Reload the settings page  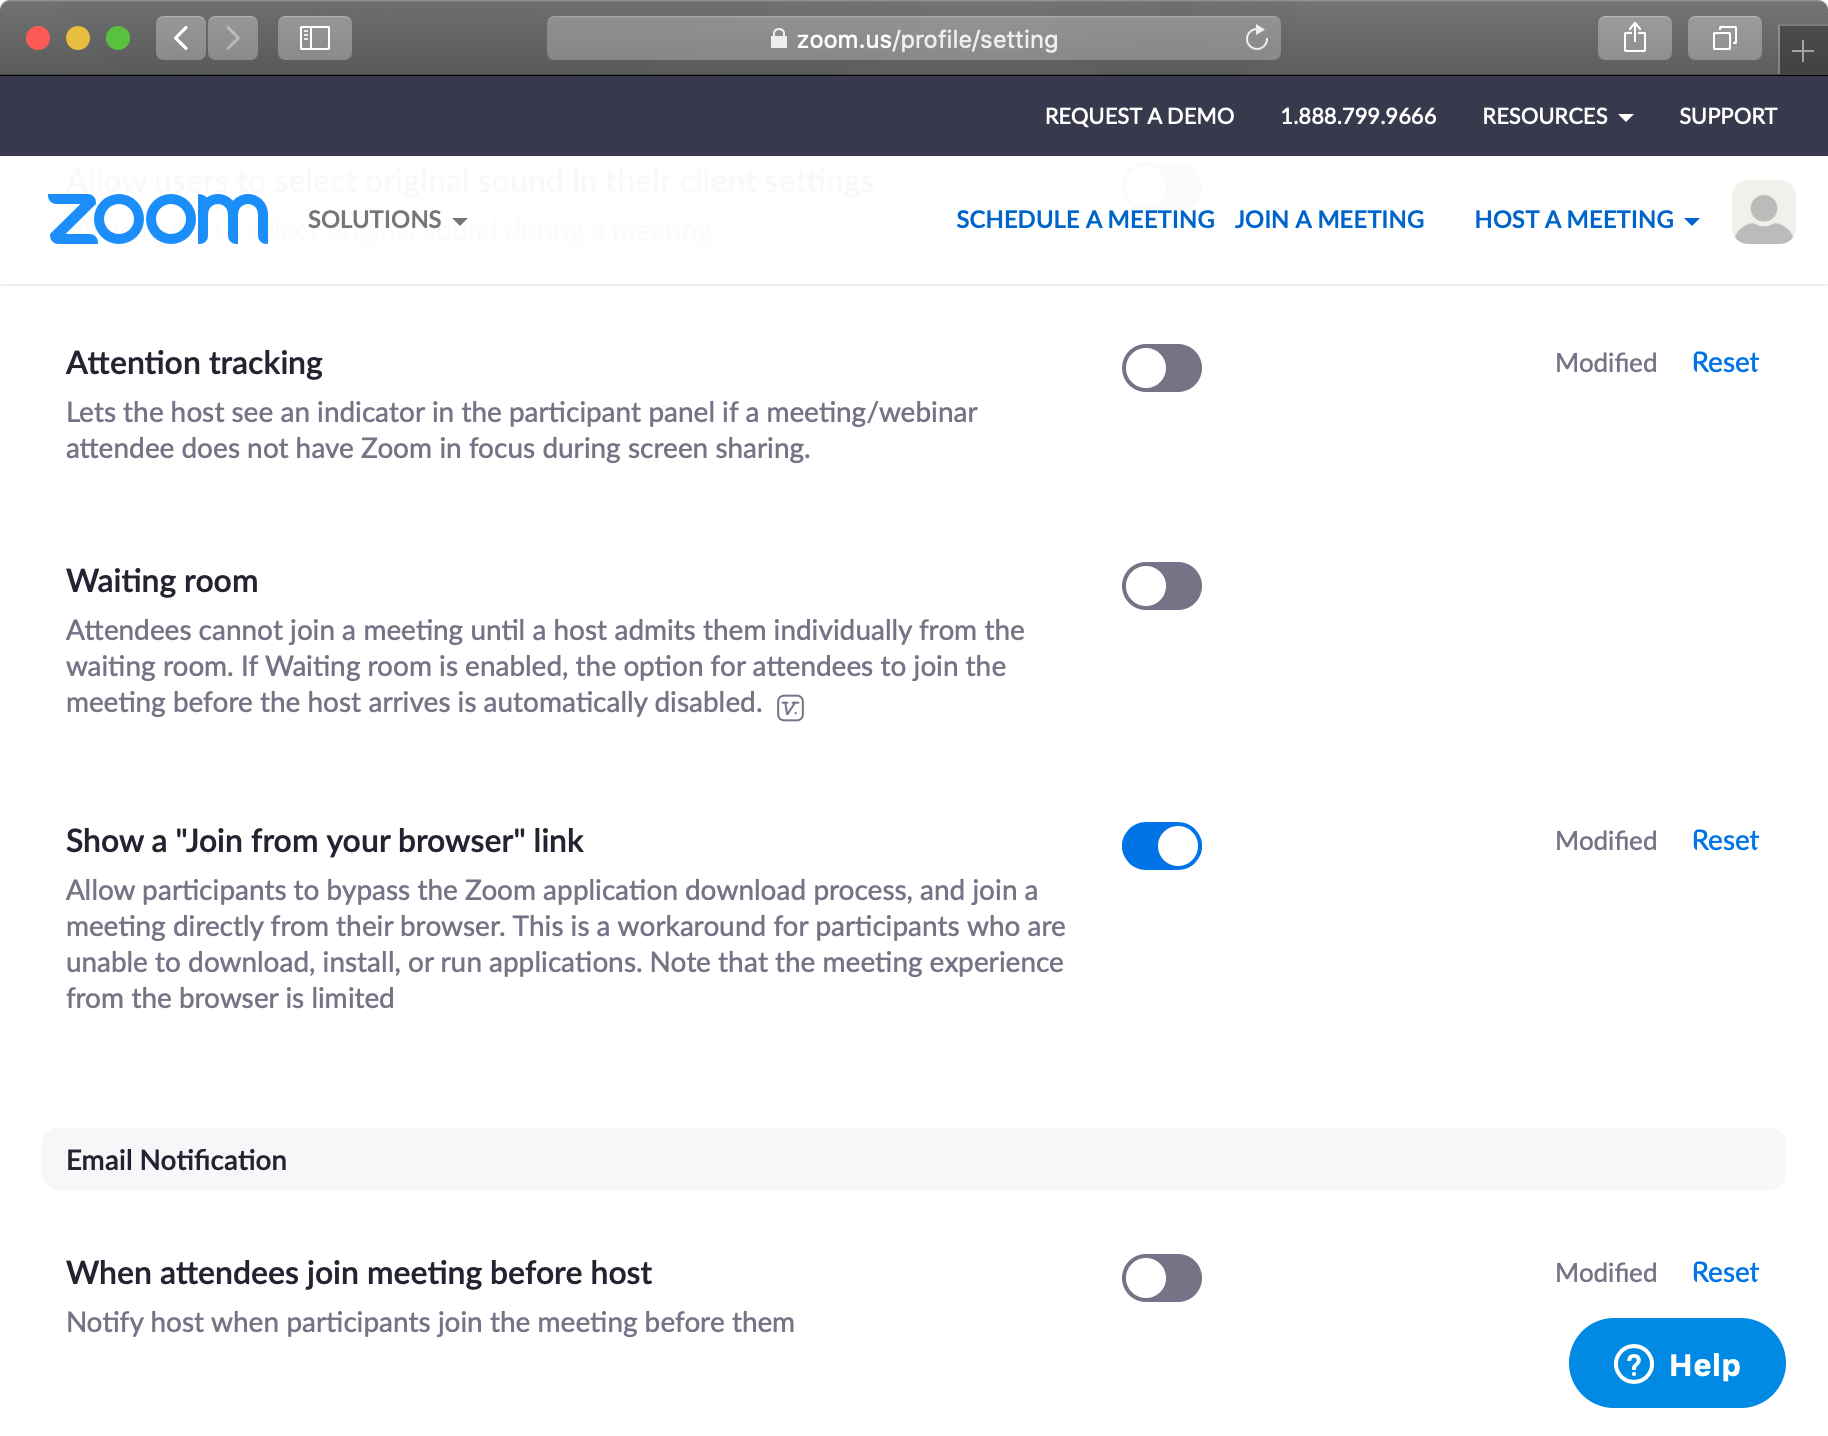[x=1257, y=38]
